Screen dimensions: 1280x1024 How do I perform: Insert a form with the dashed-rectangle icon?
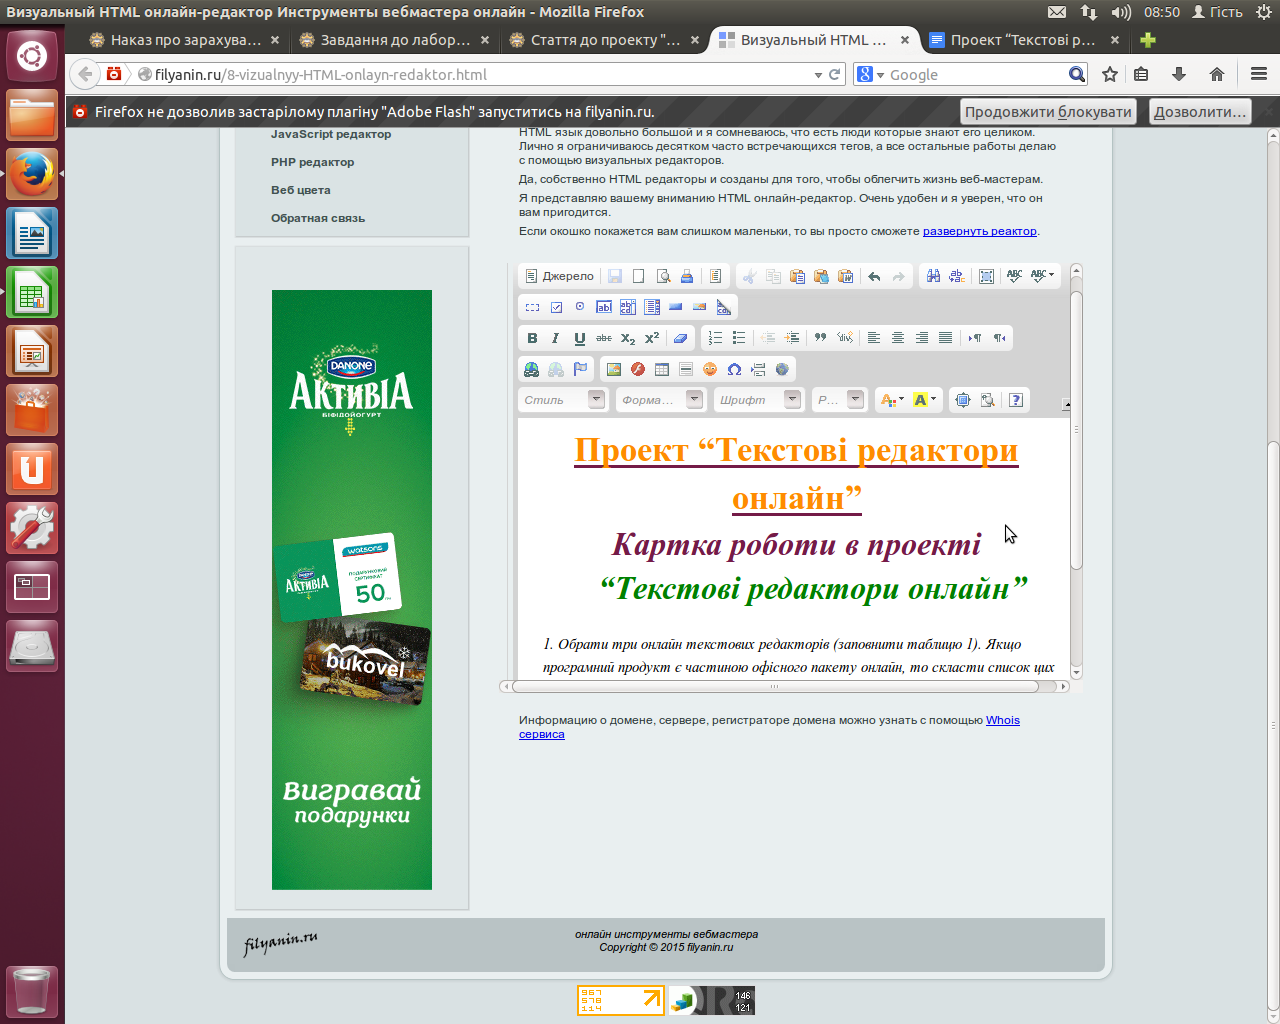point(532,307)
